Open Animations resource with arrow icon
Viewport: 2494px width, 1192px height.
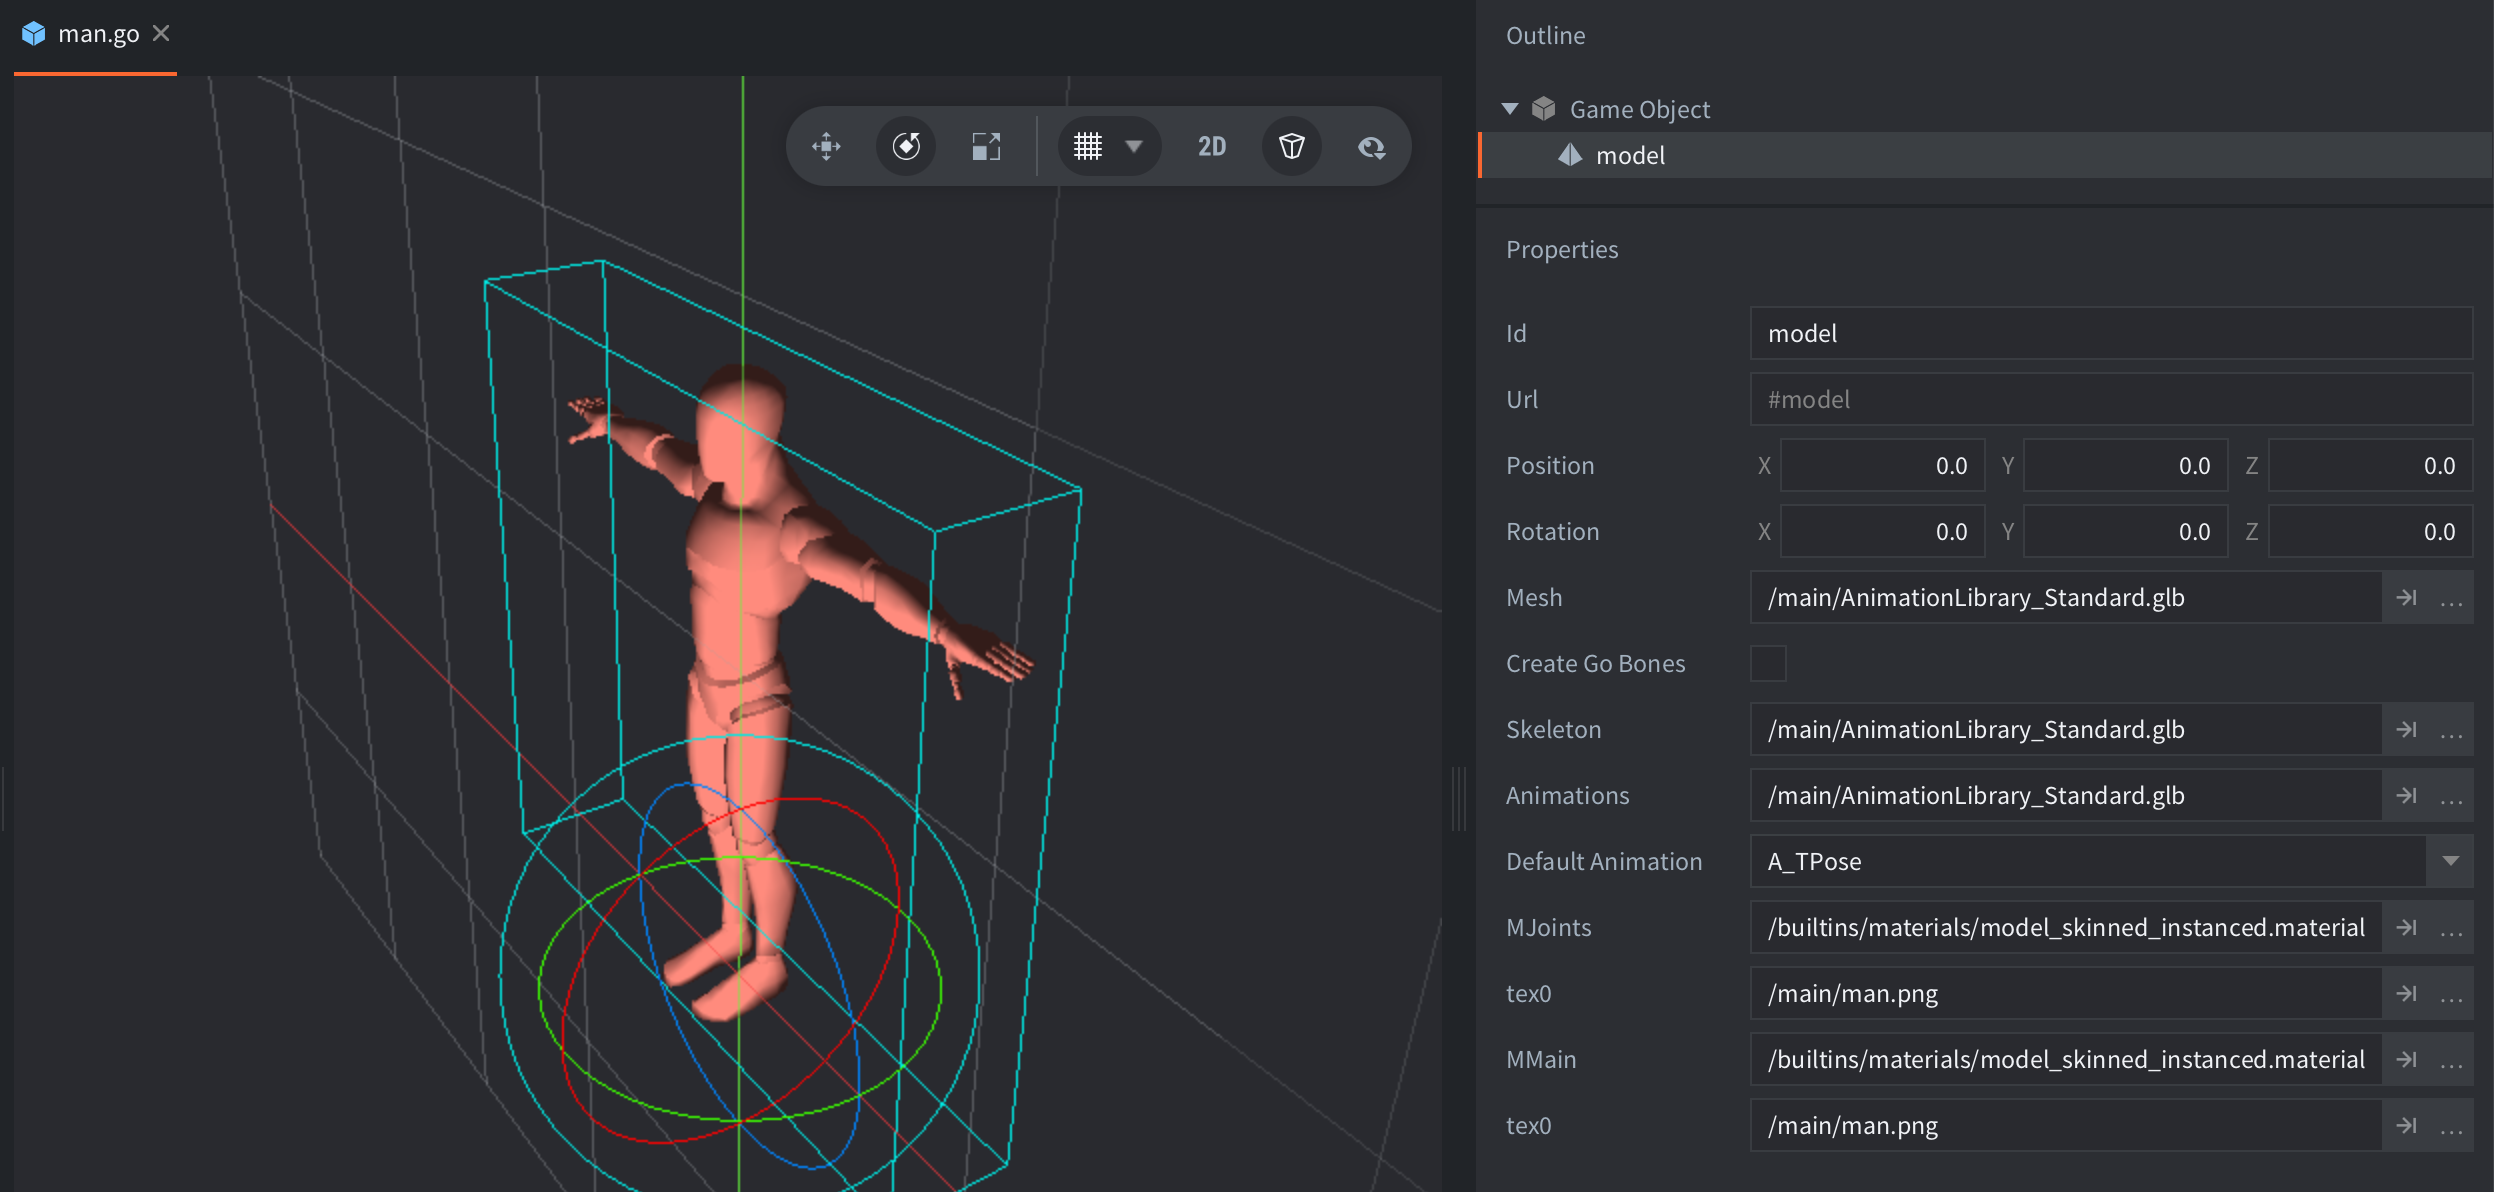pyautogui.click(x=2406, y=796)
